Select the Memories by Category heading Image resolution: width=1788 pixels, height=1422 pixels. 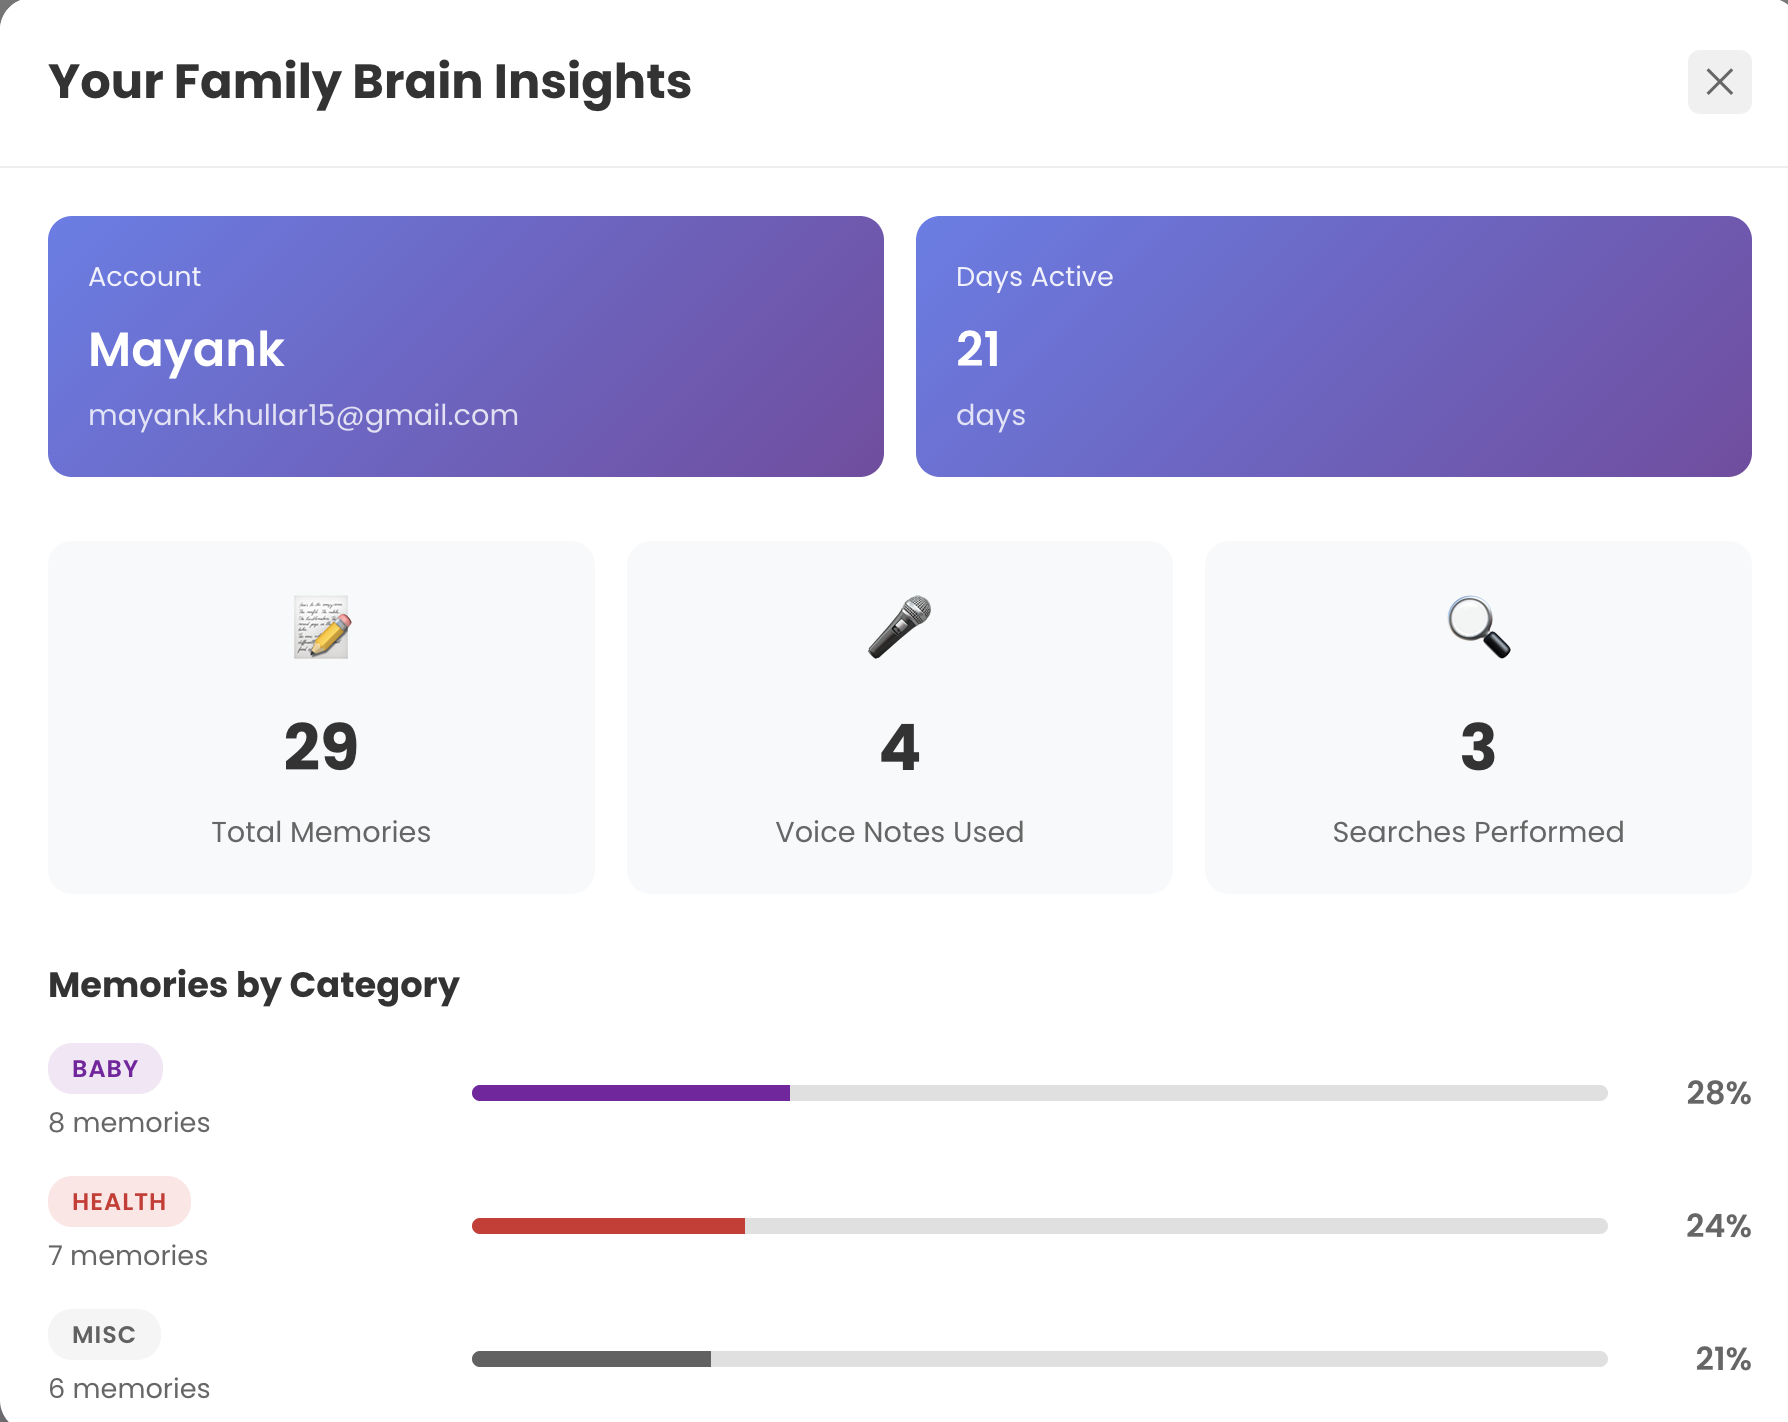(253, 985)
